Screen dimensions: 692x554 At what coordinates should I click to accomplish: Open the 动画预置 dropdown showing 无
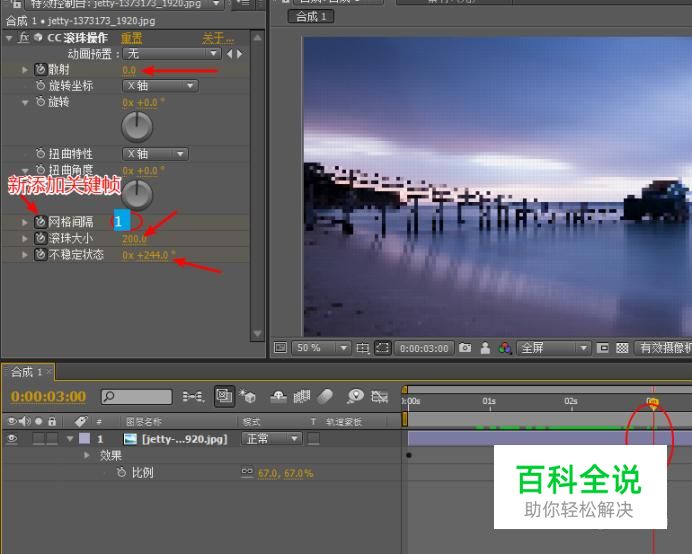pos(172,54)
